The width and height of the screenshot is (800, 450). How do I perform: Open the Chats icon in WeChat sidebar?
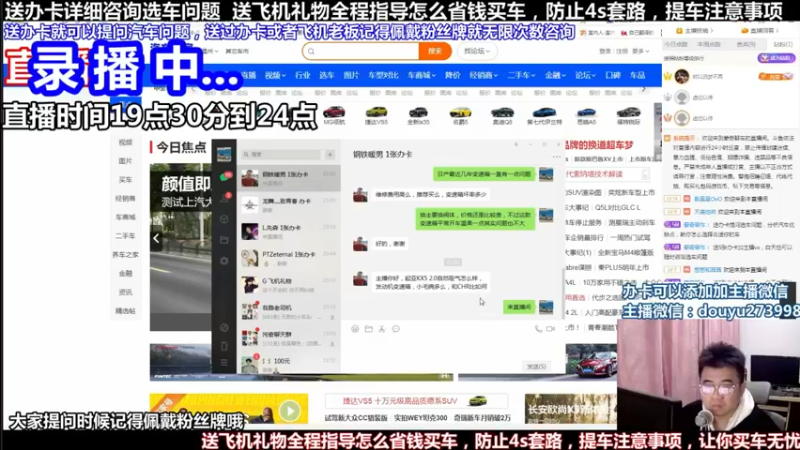click(x=224, y=177)
